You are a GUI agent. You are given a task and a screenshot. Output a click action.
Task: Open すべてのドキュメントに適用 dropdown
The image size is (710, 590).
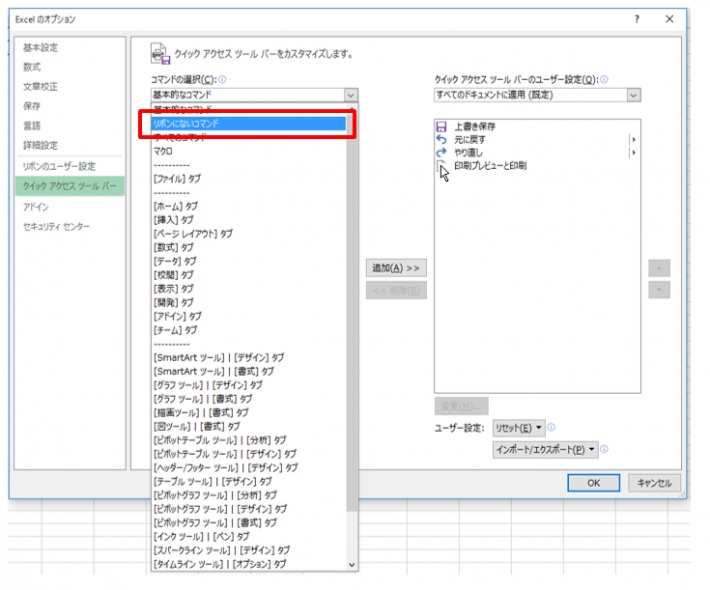point(633,95)
